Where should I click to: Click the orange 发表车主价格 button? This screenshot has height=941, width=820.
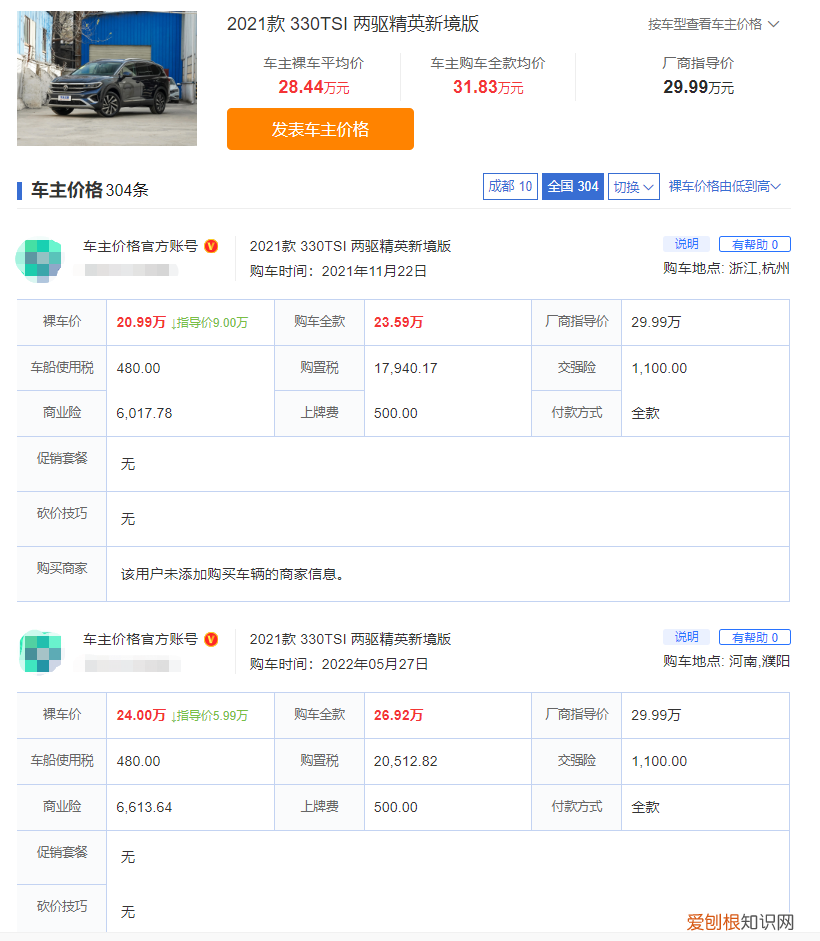320,130
